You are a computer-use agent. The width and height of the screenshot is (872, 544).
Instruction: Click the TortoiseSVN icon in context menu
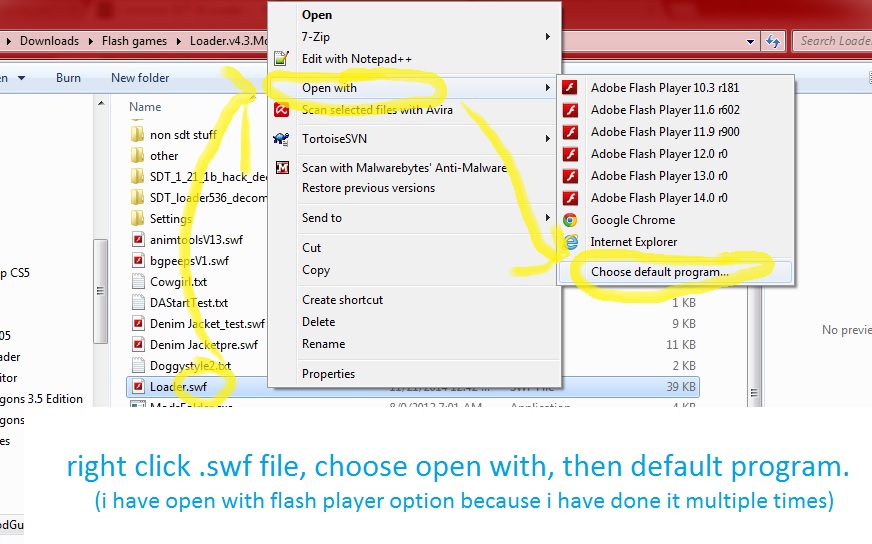click(x=283, y=139)
